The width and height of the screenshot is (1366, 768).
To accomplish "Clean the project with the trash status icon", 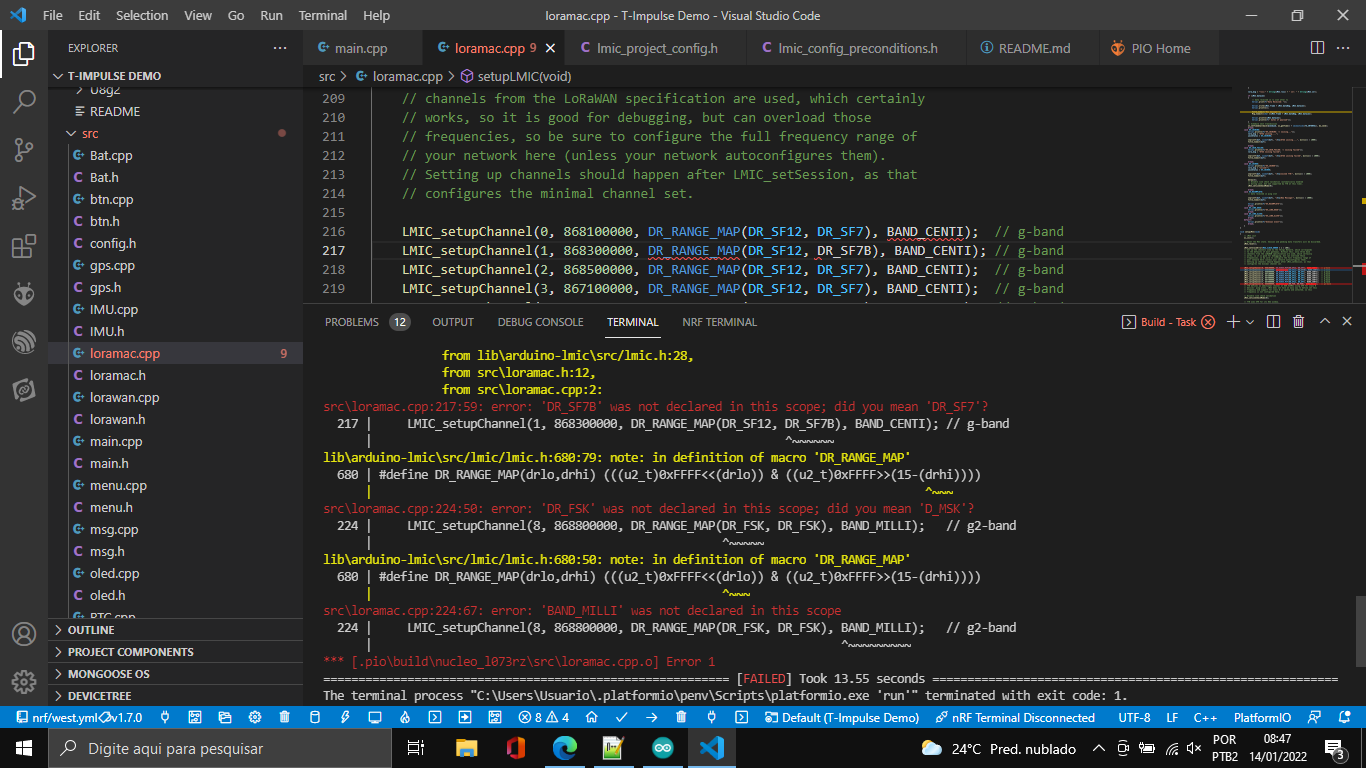I will click(x=680, y=717).
